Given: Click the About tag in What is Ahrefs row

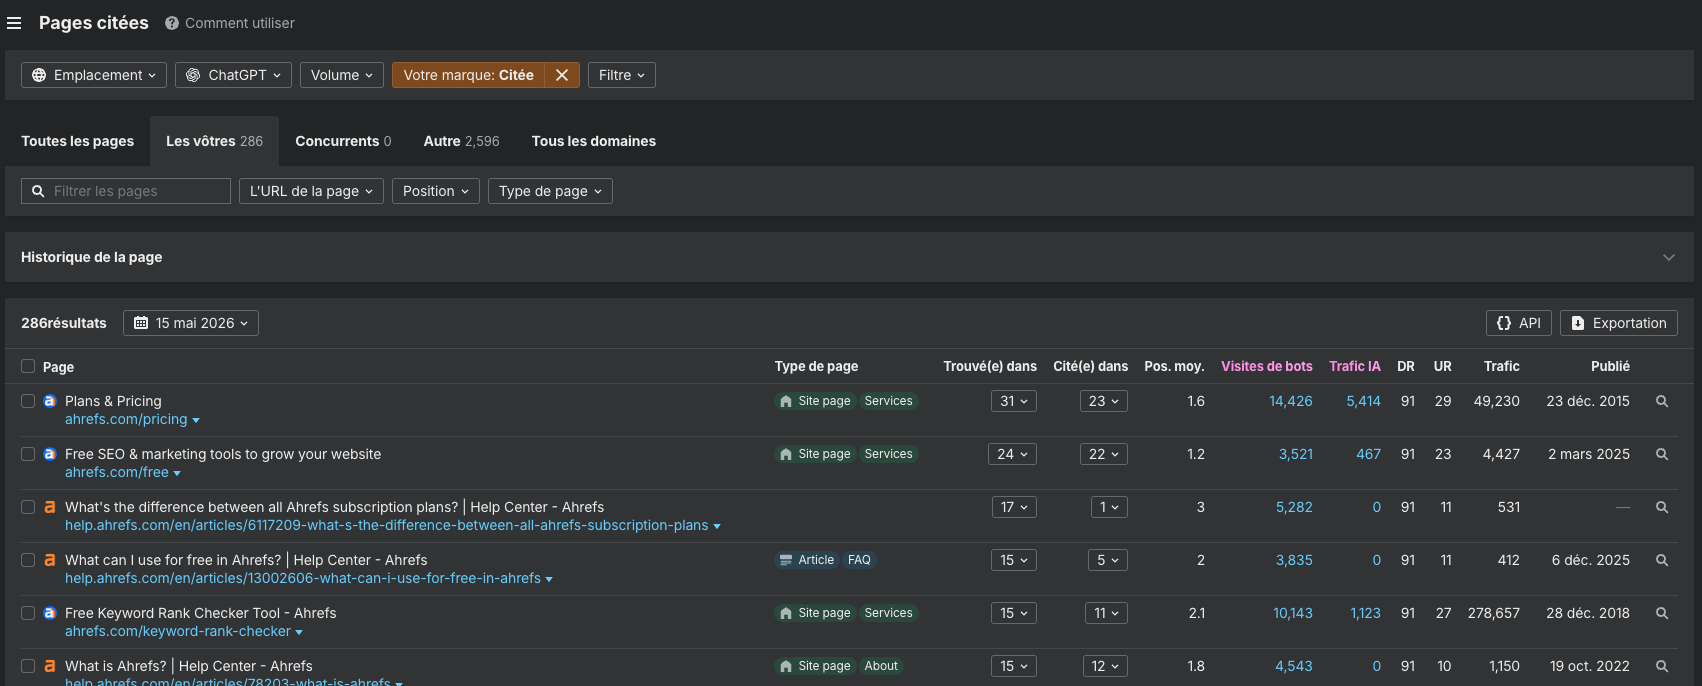Looking at the screenshot, I should click(881, 666).
